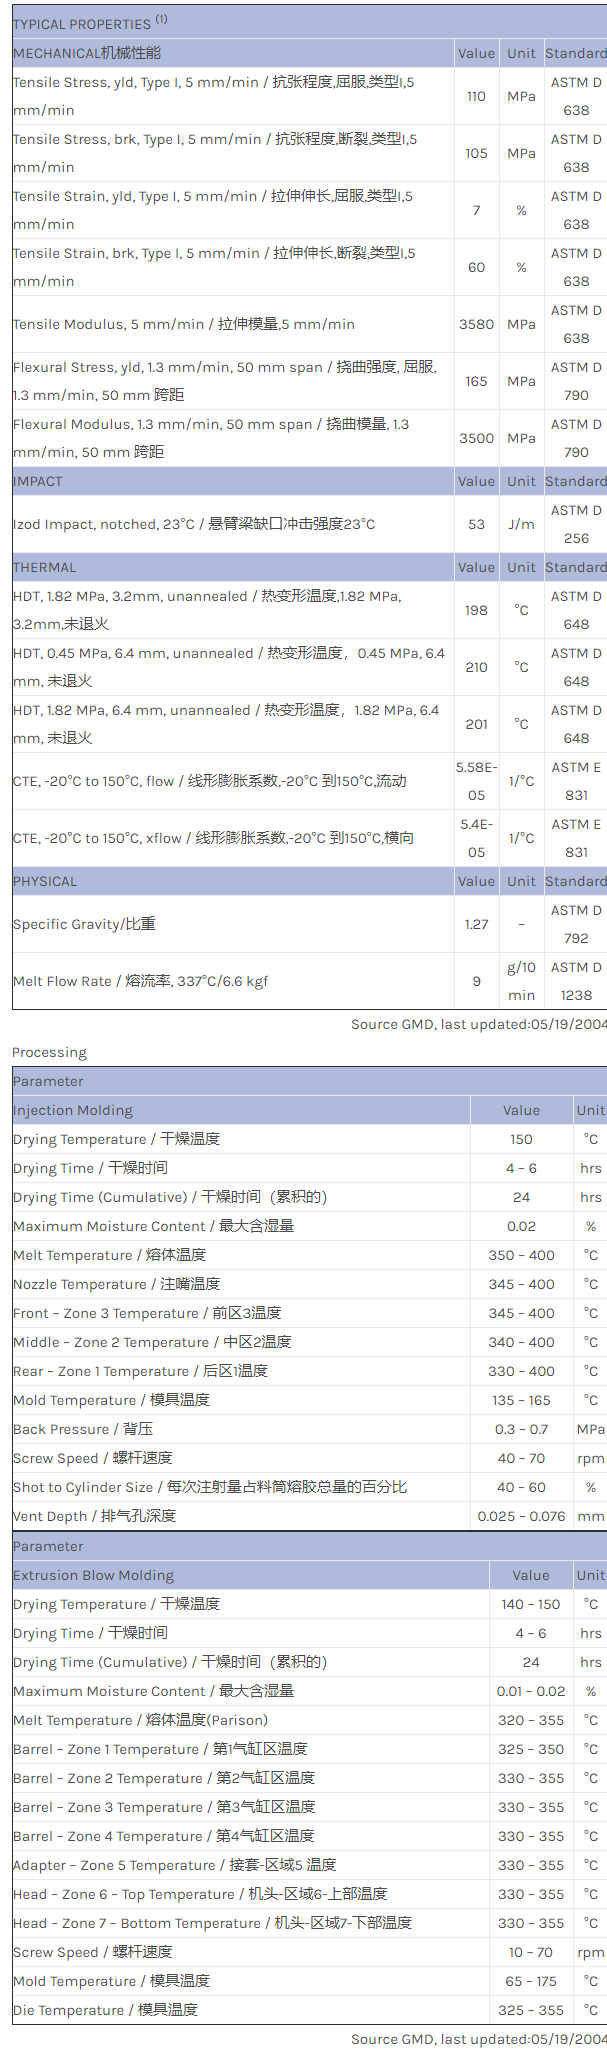The width and height of the screenshot is (607, 2050).
Task: Click the Melt Flow Rate row label
Action: (140, 981)
